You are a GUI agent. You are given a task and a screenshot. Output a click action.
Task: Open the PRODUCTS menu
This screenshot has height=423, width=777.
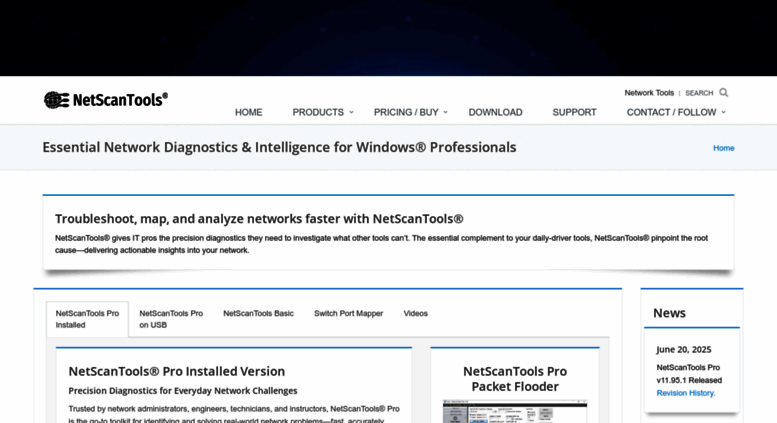point(318,112)
